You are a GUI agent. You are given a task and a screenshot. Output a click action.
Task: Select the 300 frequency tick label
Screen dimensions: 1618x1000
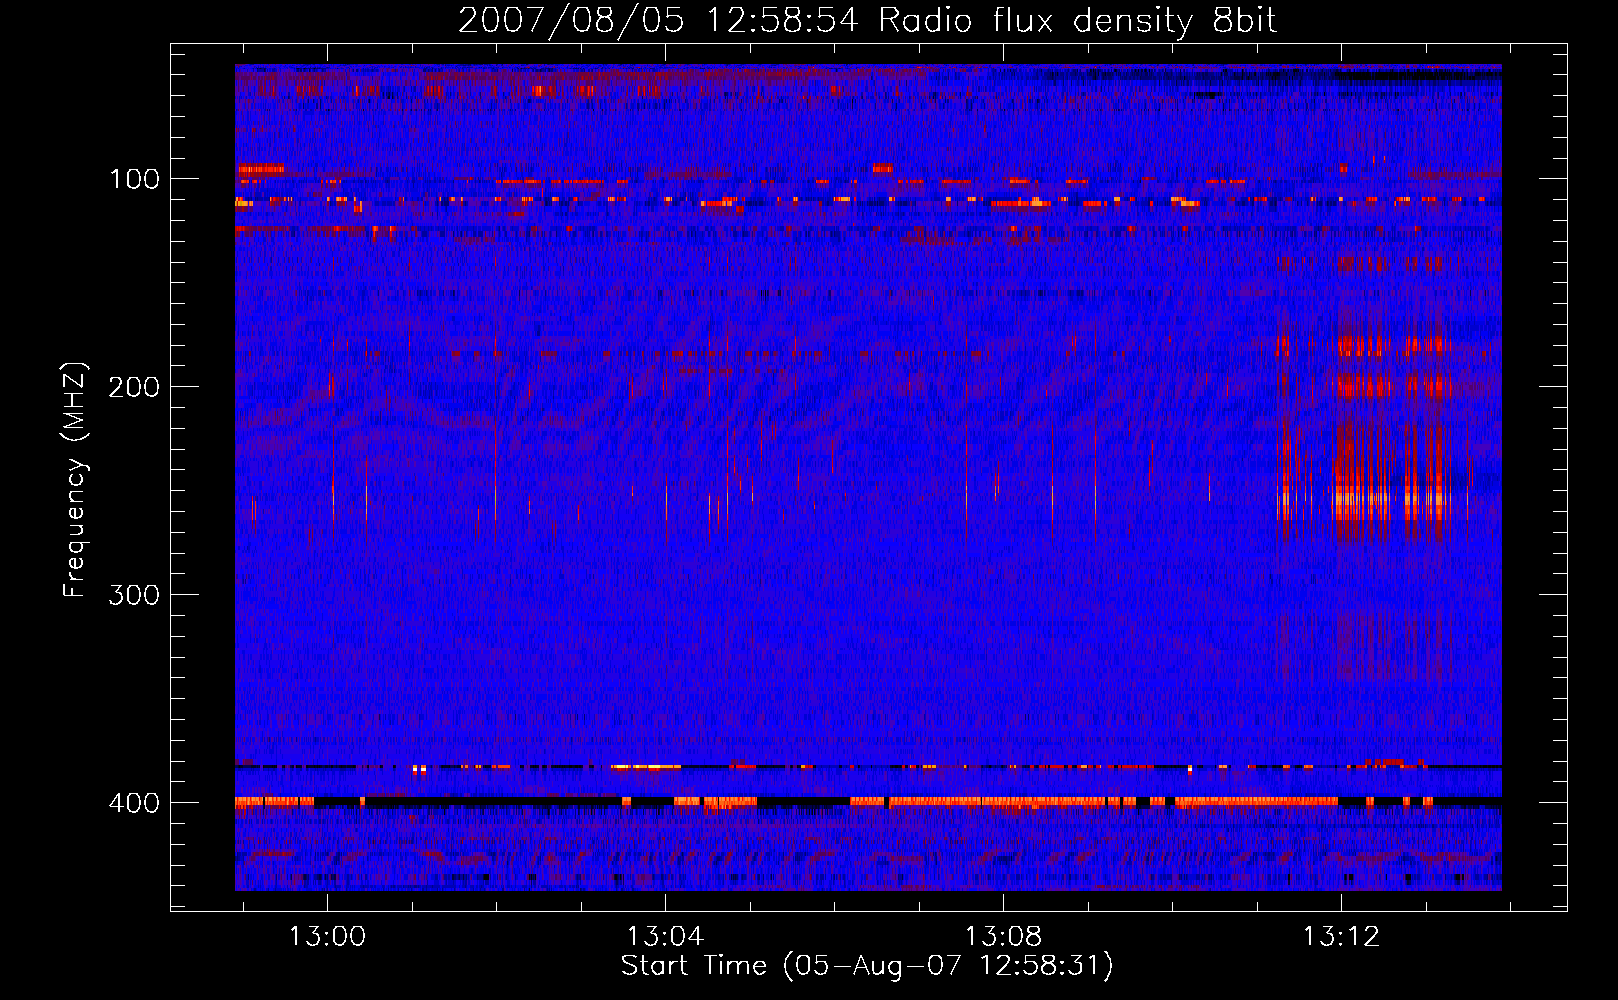pos(134,595)
